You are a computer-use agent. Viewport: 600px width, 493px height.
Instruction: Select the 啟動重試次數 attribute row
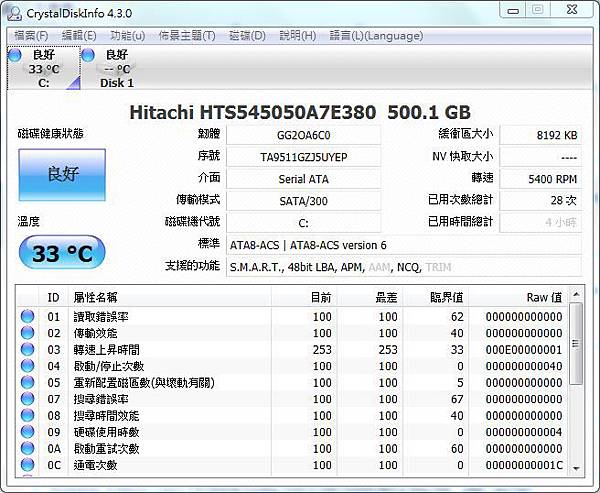pos(292,448)
